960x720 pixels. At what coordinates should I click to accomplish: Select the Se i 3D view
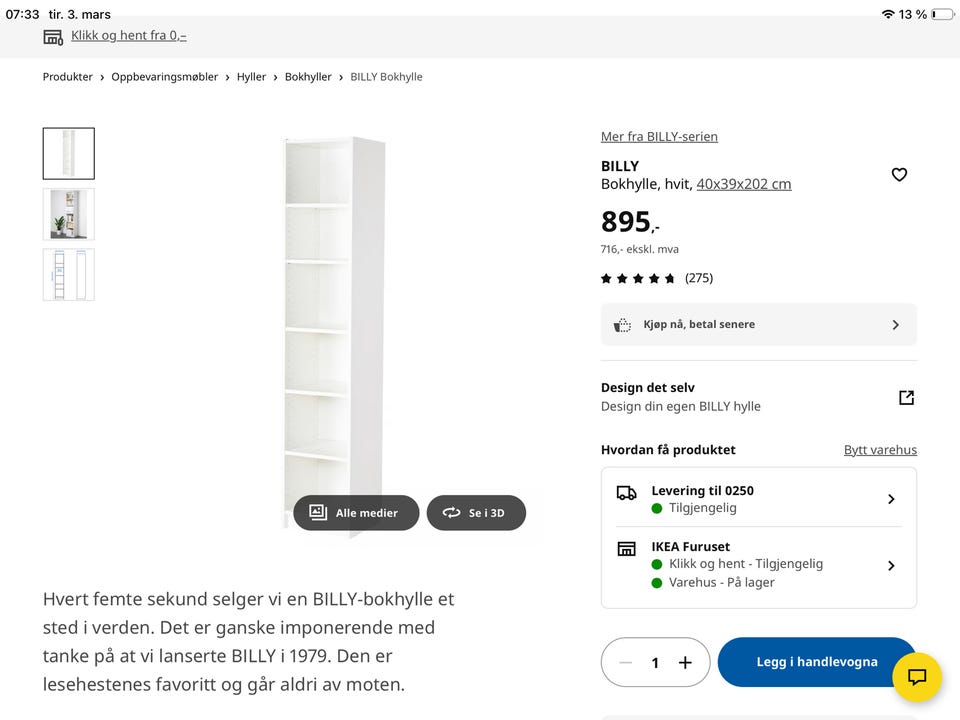point(476,512)
